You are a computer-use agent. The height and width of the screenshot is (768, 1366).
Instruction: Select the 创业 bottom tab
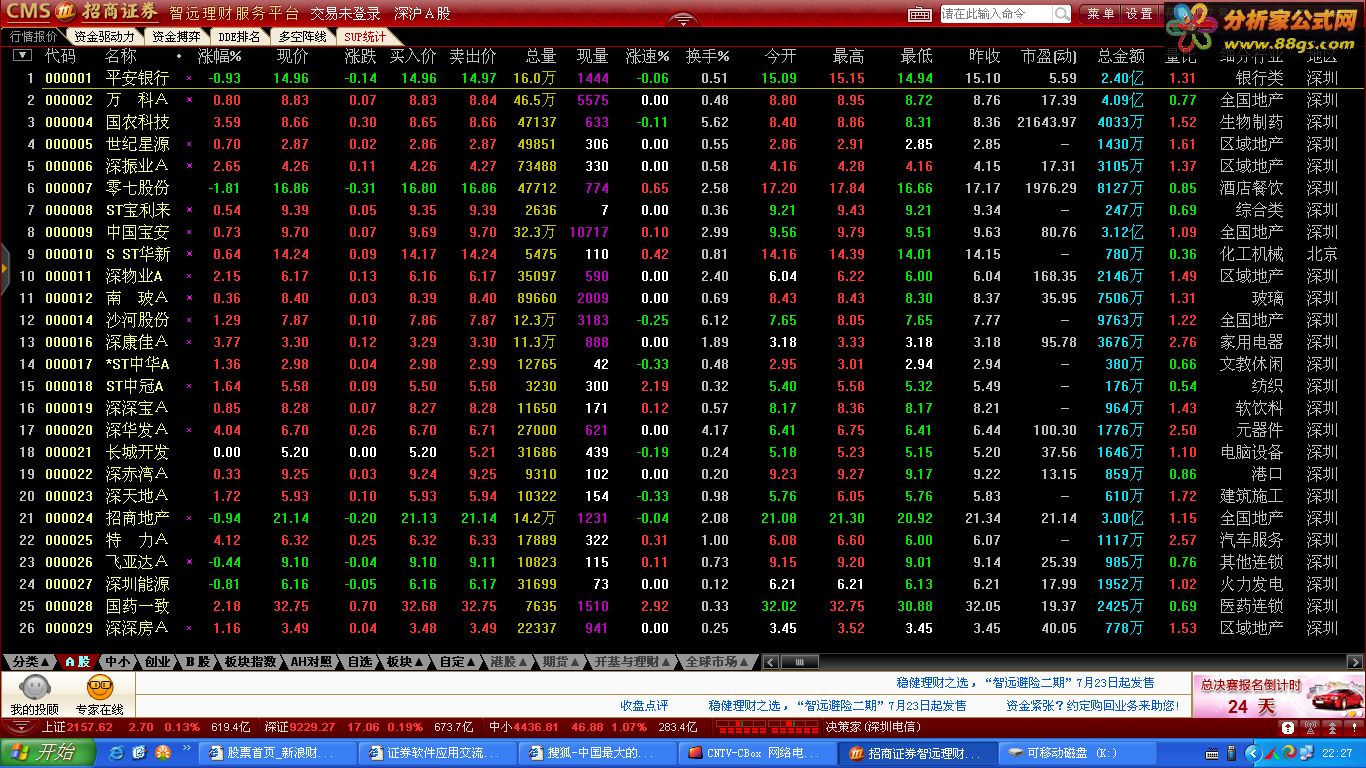(157, 662)
